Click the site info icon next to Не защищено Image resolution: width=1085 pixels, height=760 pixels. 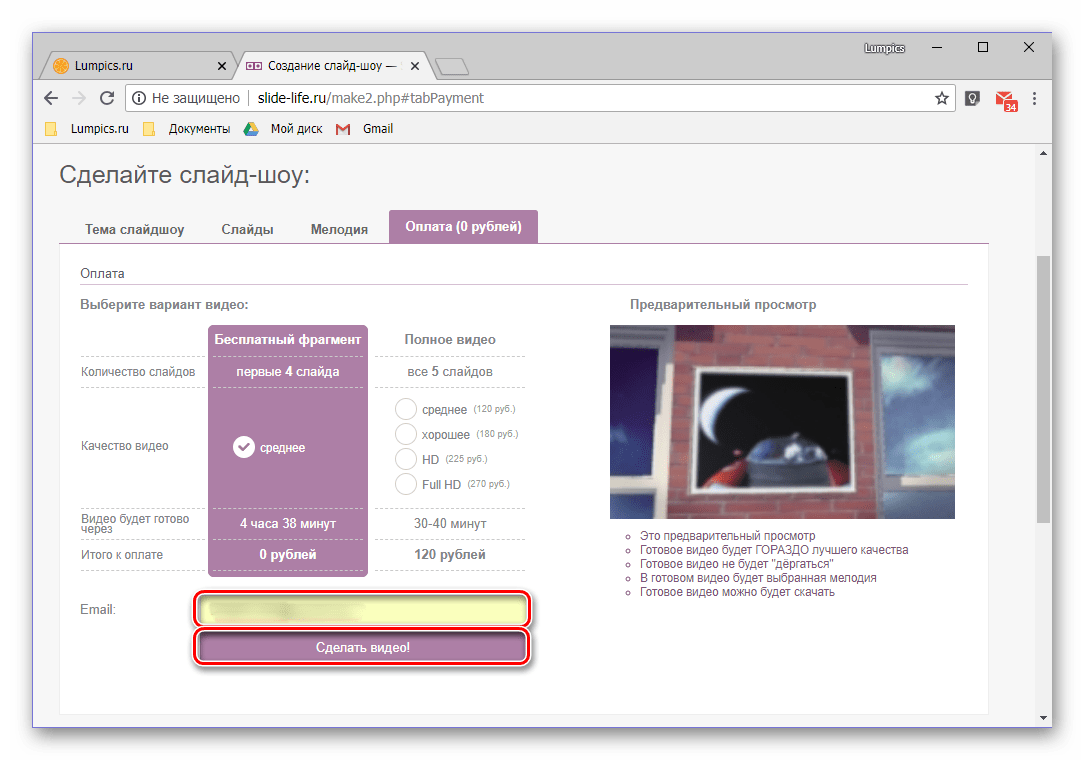[139, 98]
